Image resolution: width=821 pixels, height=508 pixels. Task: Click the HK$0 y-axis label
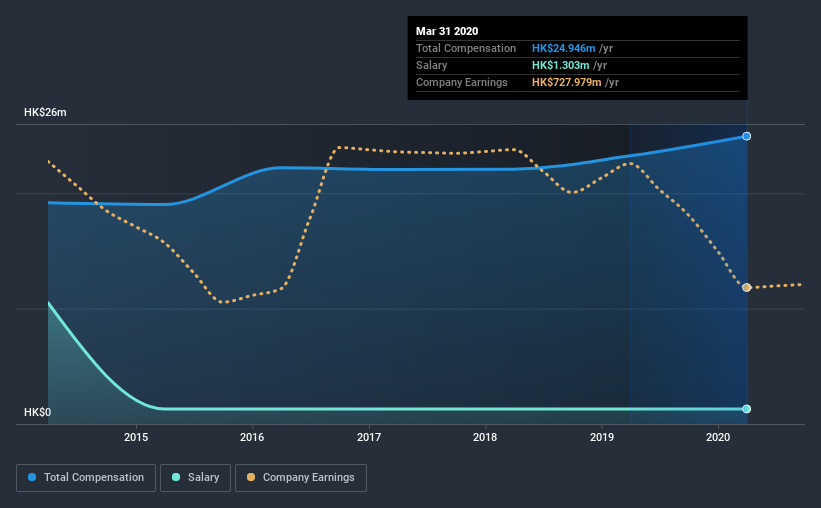tap(38, 413)
